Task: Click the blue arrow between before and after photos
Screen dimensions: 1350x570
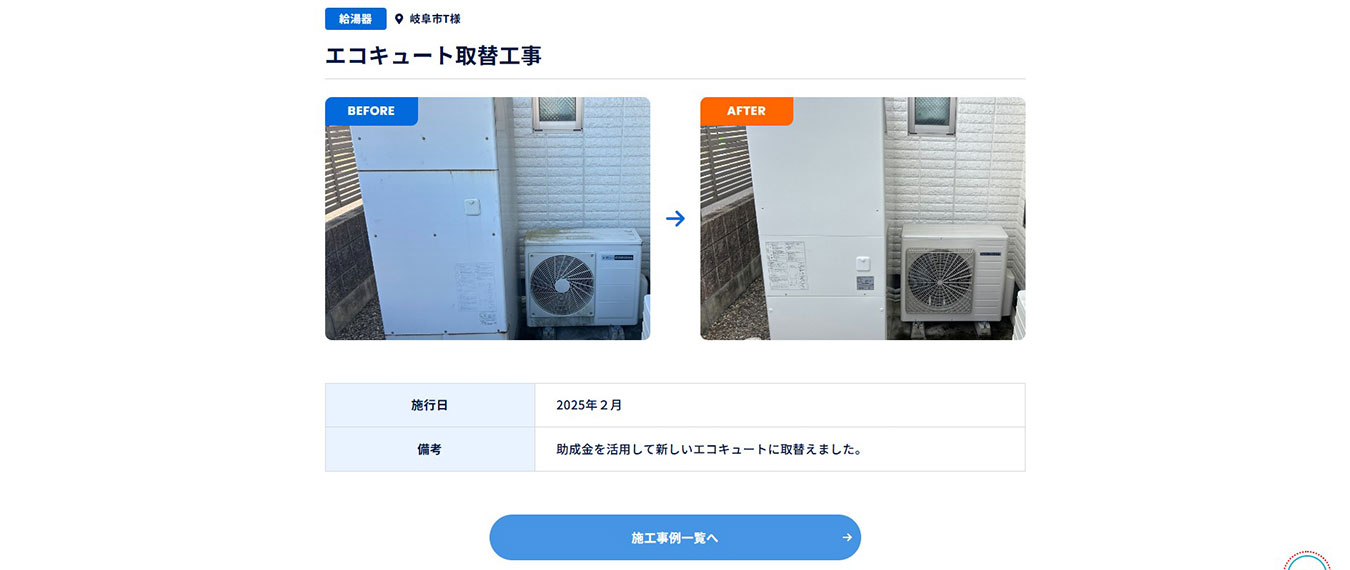Action: pos(675,218)
